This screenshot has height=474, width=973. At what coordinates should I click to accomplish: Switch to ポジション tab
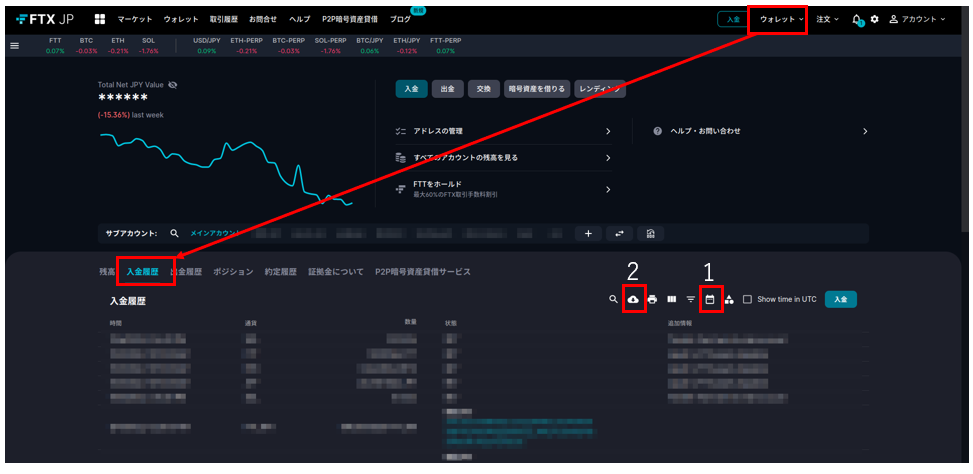coord(233,272)
